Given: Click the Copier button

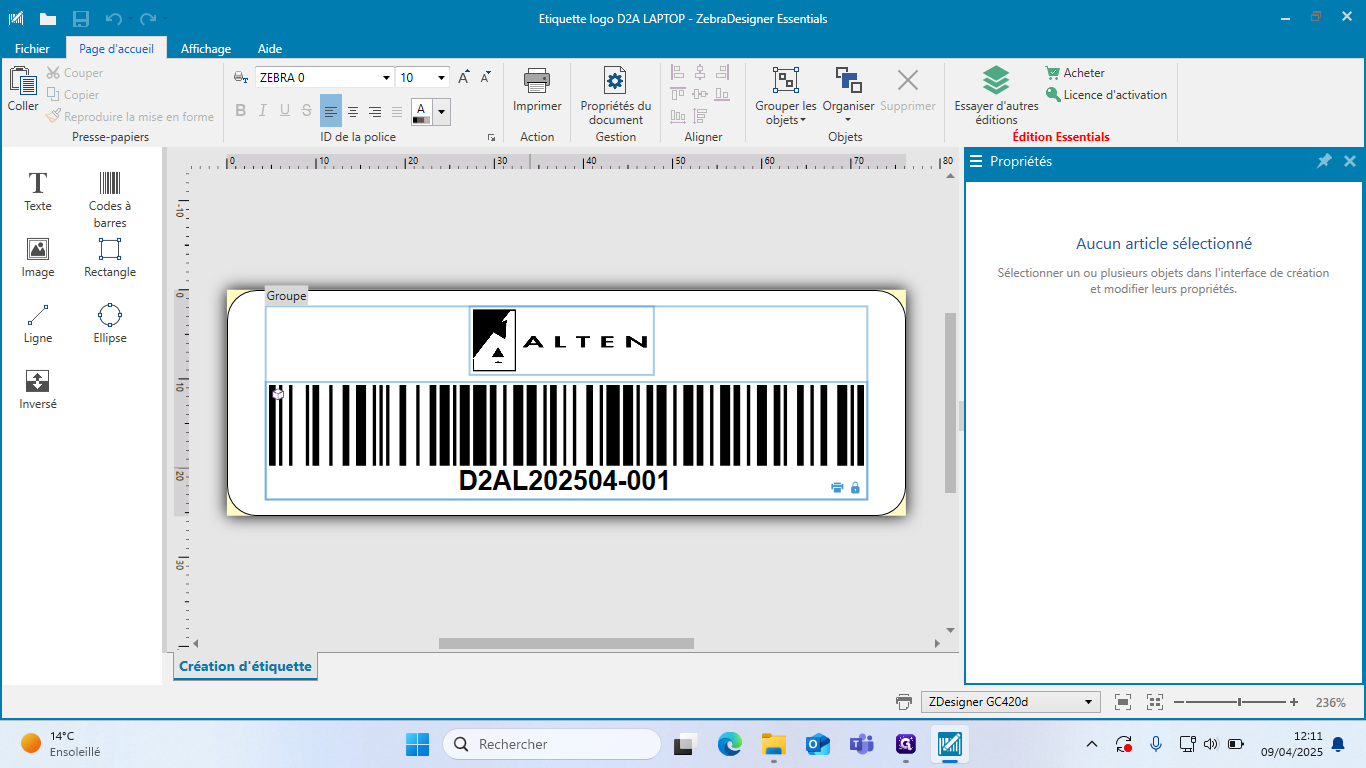Looking at the screenshot, I should pos(73,95).
